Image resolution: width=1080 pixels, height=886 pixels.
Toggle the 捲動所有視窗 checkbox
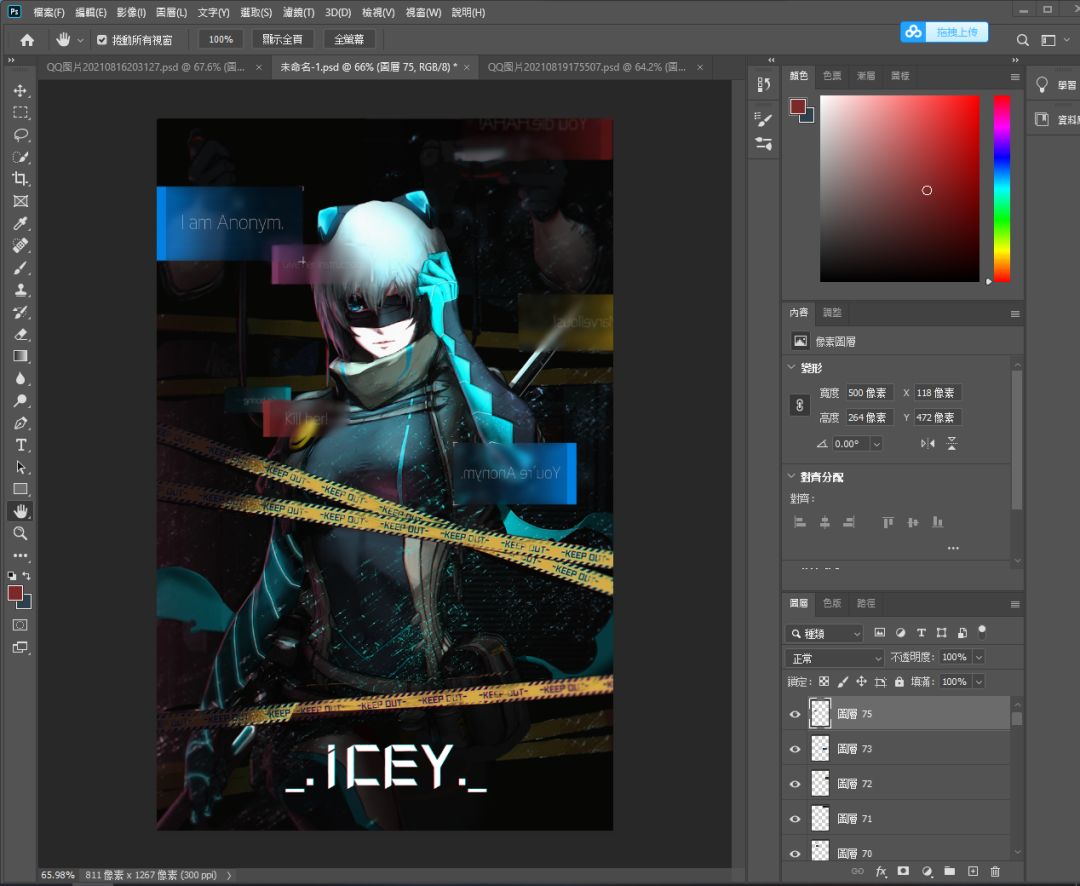102,40
